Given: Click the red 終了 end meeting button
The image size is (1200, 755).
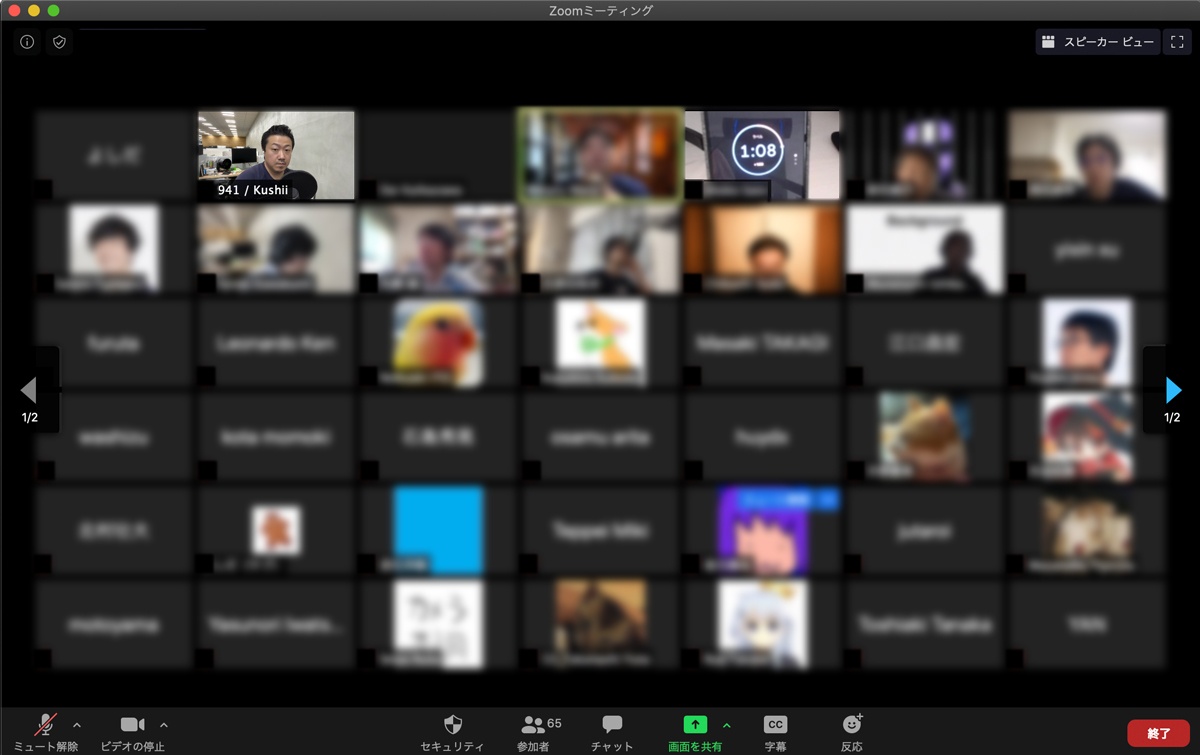Looking at the screenshot, I should [x=1158, y=733].
